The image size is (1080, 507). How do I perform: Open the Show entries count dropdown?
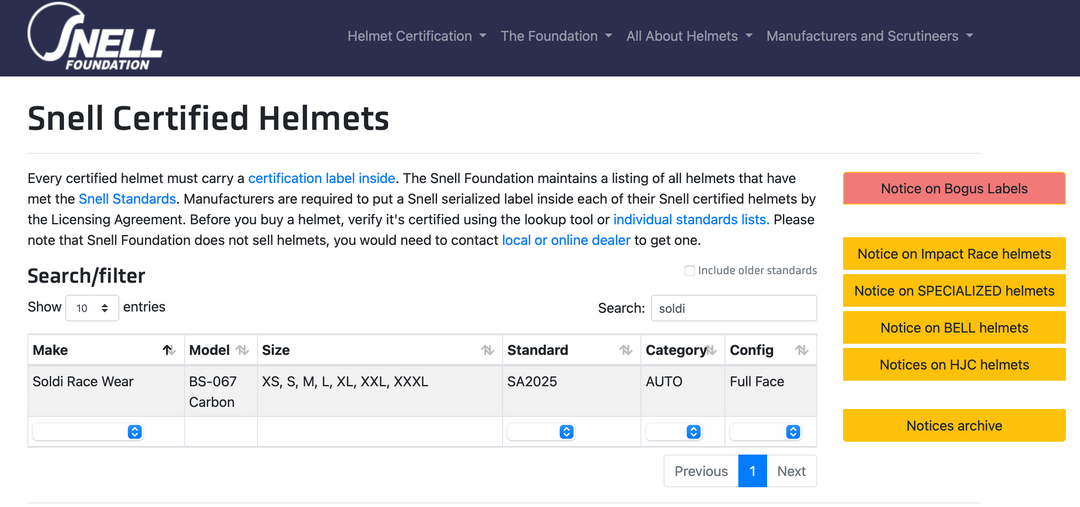[x=92, y=309]
